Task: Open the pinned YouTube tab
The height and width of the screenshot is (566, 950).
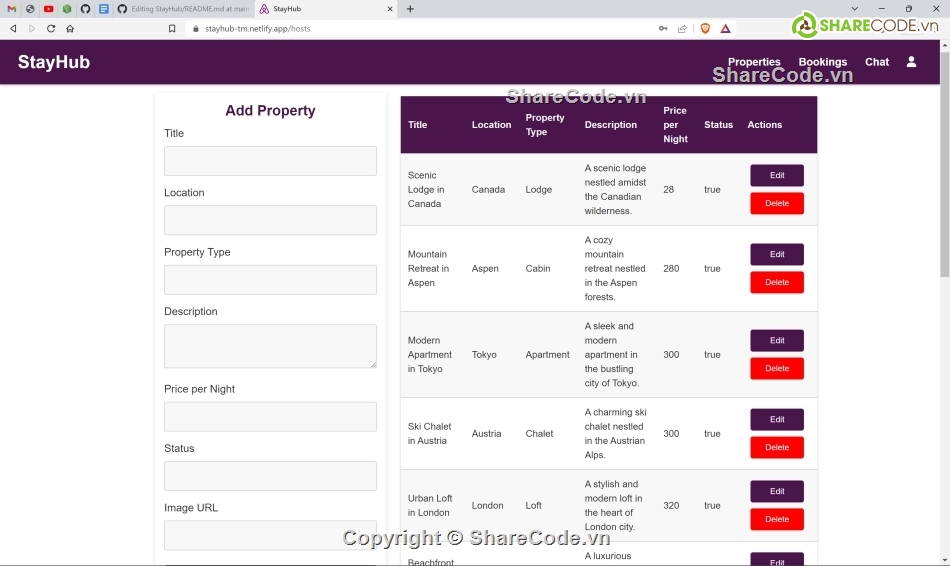Action: tap(48, 9)
